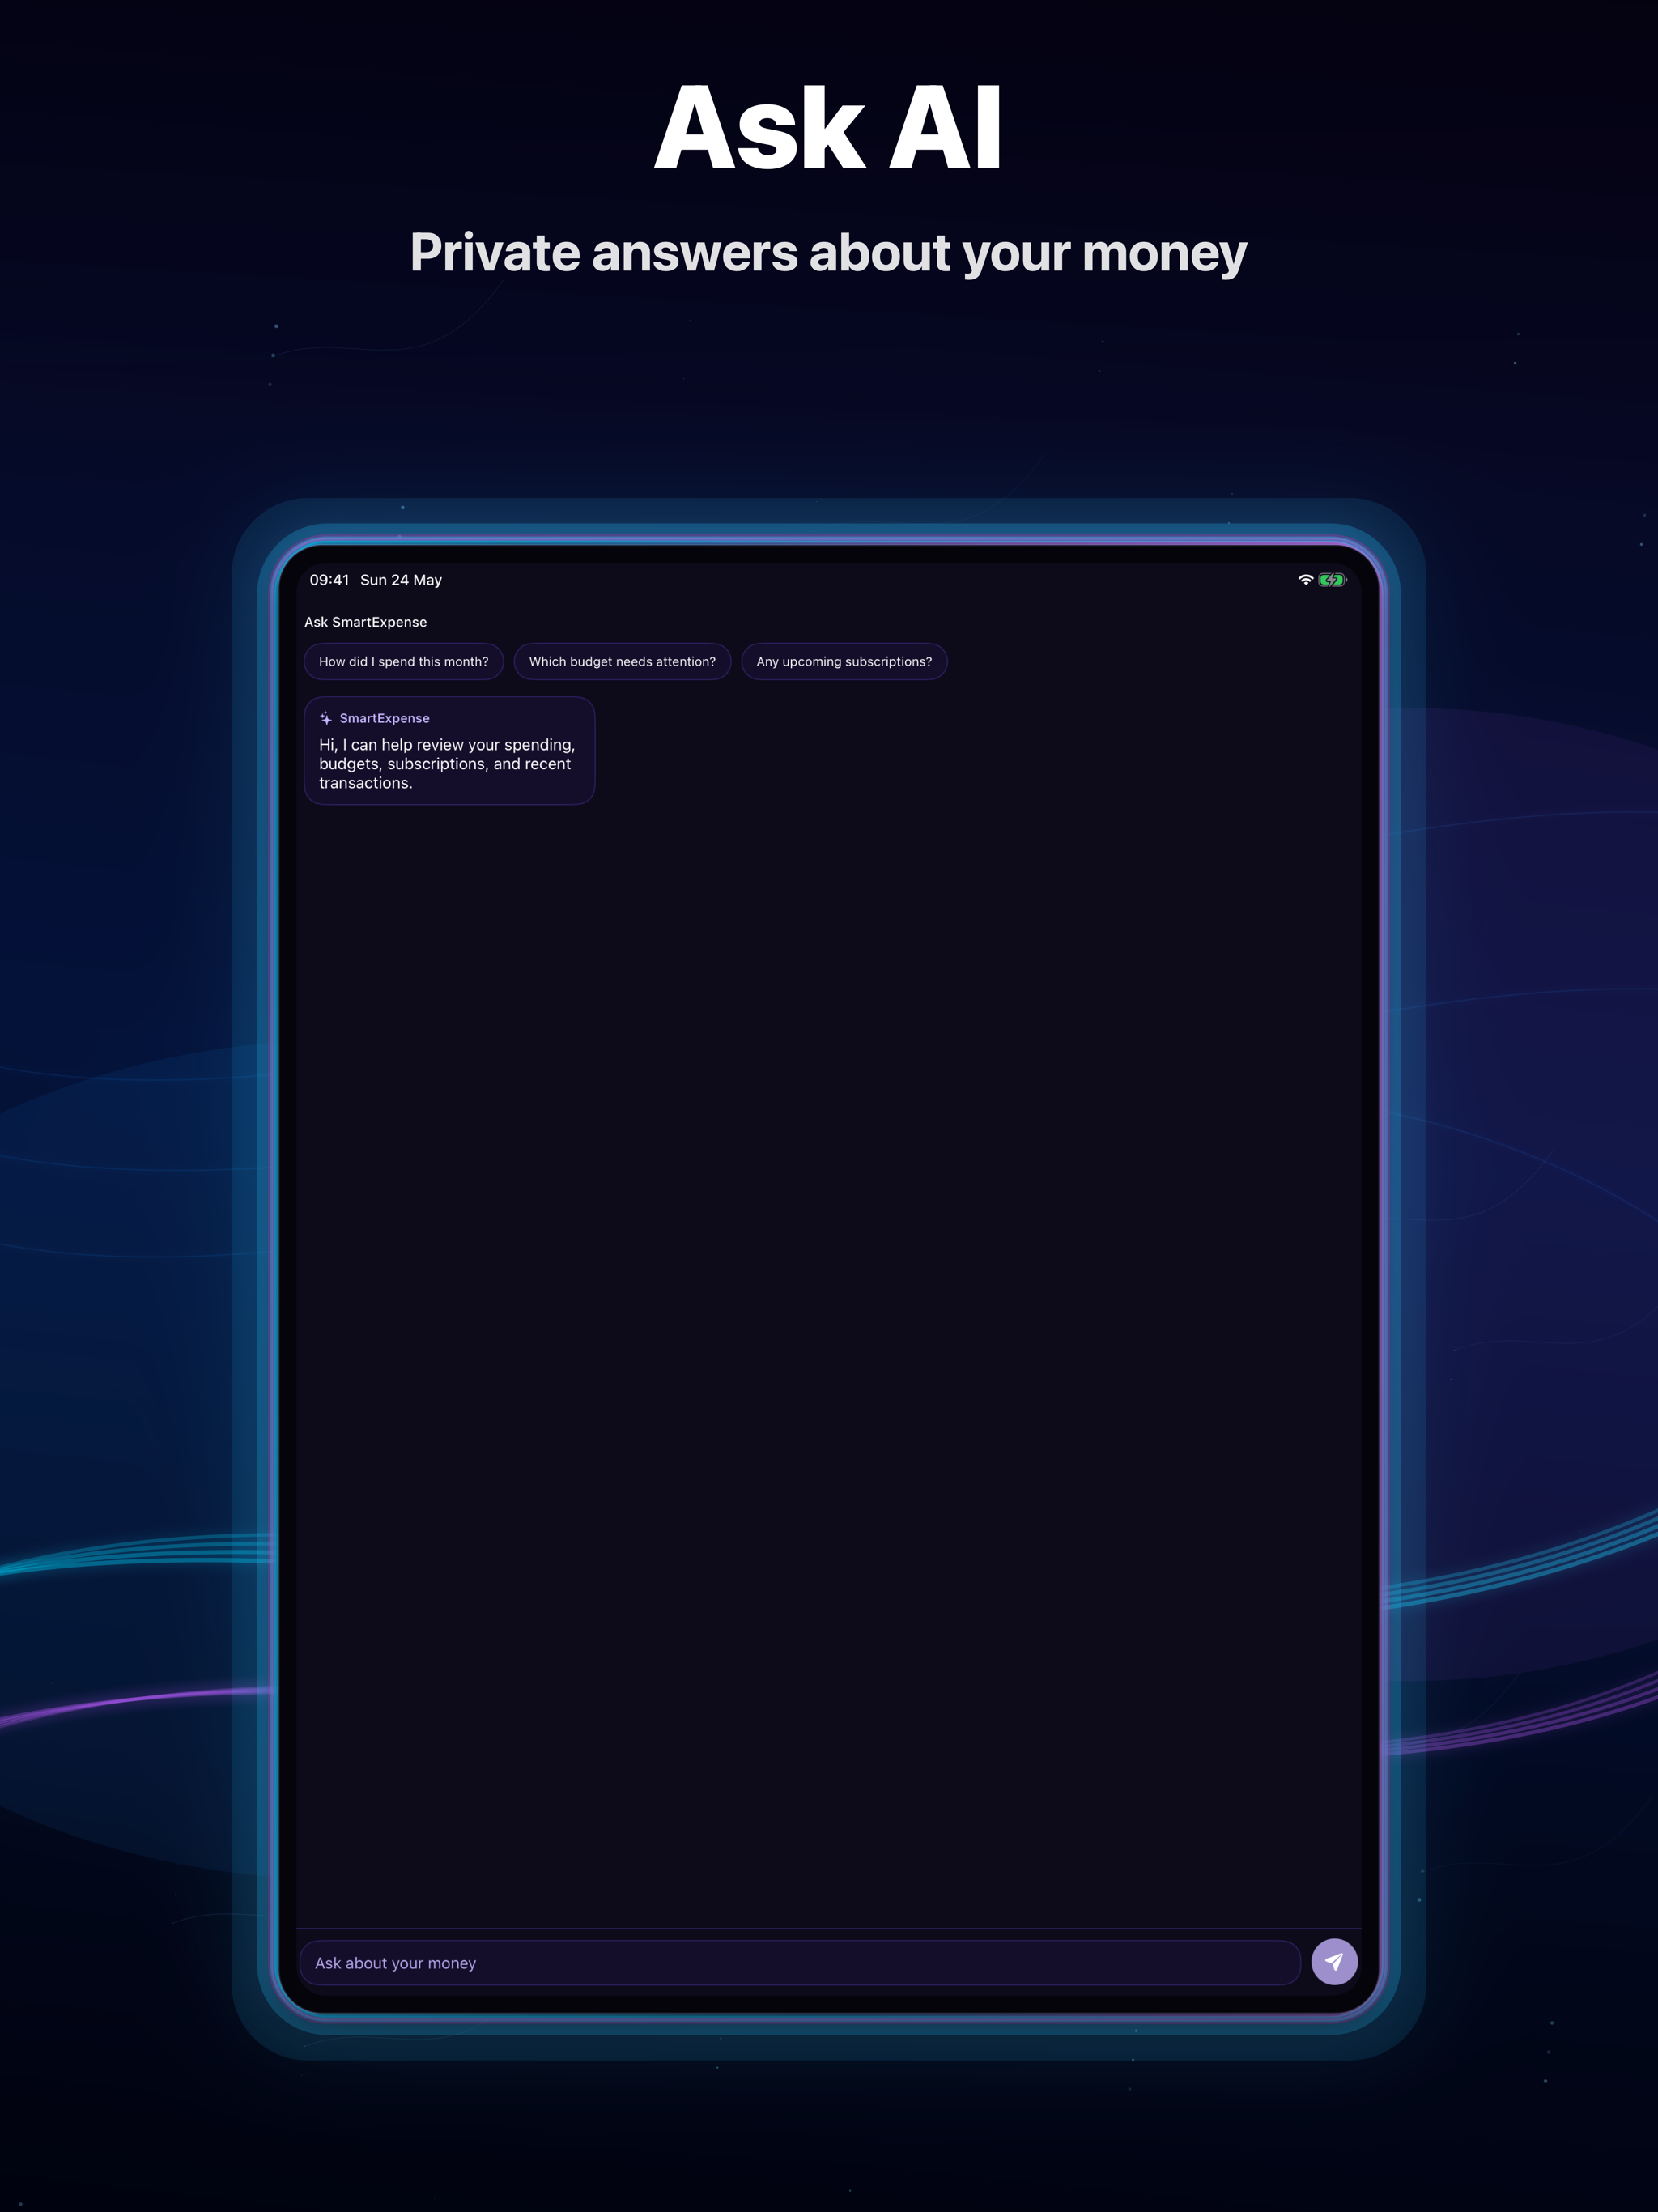This screenshot has height=2212, width=1658.
Task: Click the SmartExpense sender label in message
Action: 384,718
